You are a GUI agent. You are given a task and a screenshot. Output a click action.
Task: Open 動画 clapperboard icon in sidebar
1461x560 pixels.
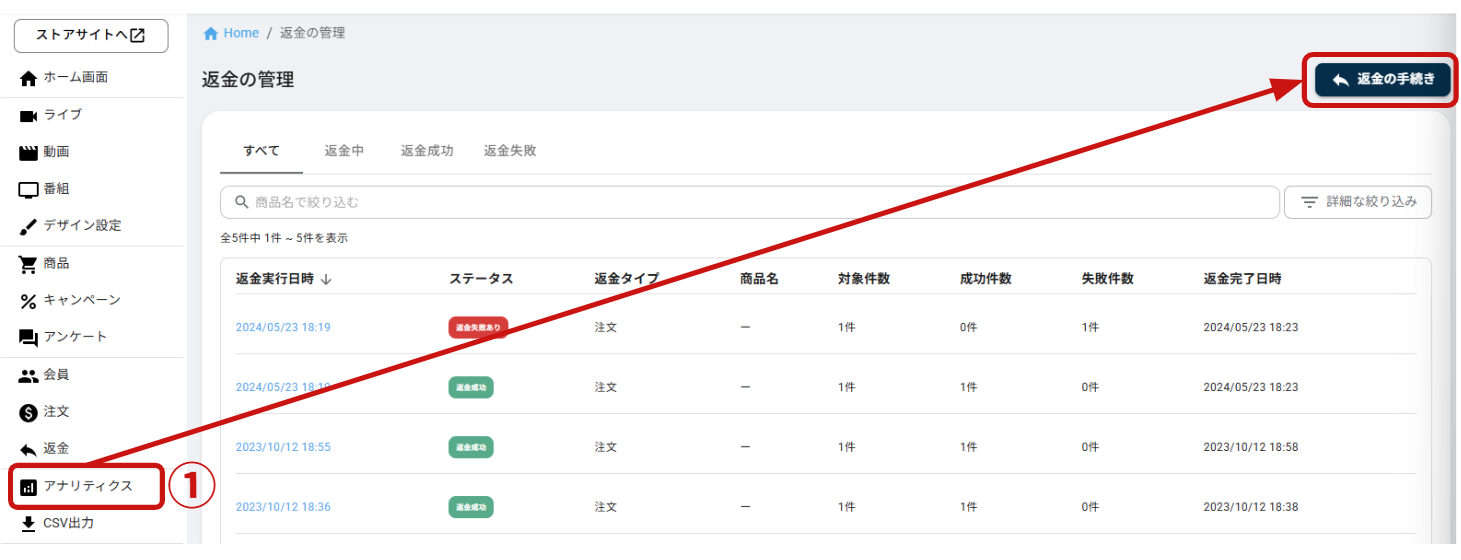[28, 153]
